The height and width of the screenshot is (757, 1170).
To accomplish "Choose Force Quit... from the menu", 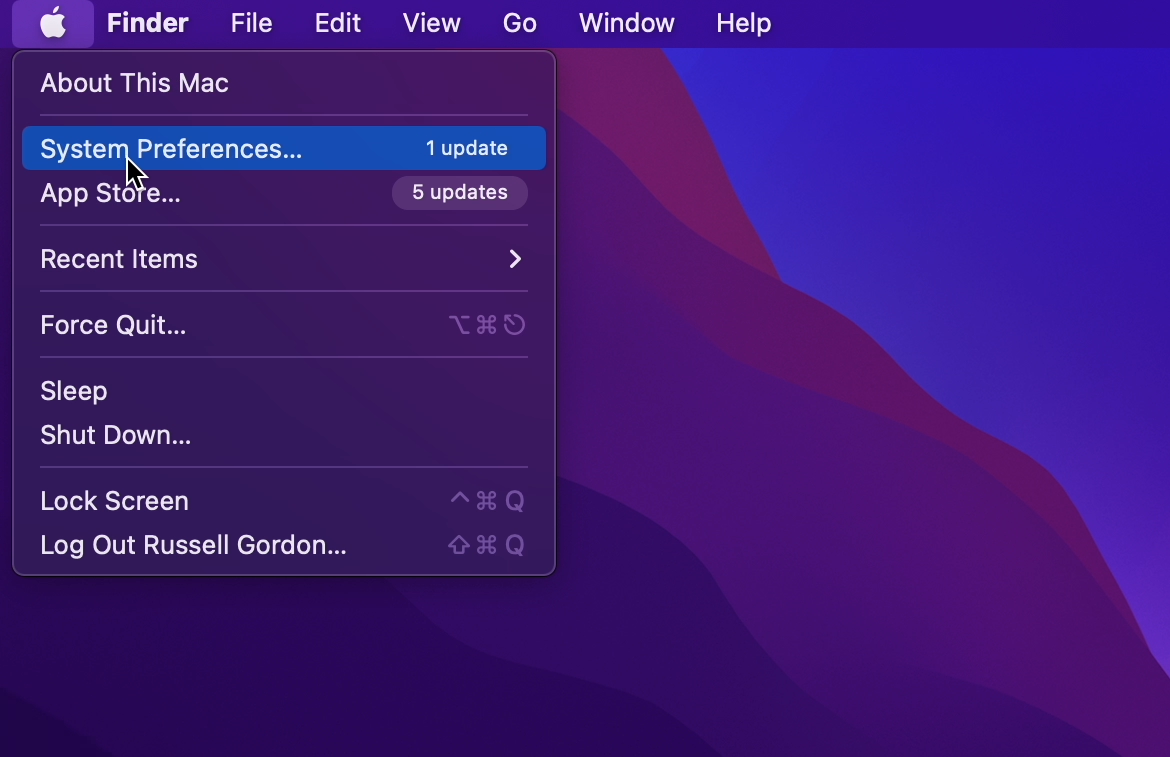I will 113,325.
